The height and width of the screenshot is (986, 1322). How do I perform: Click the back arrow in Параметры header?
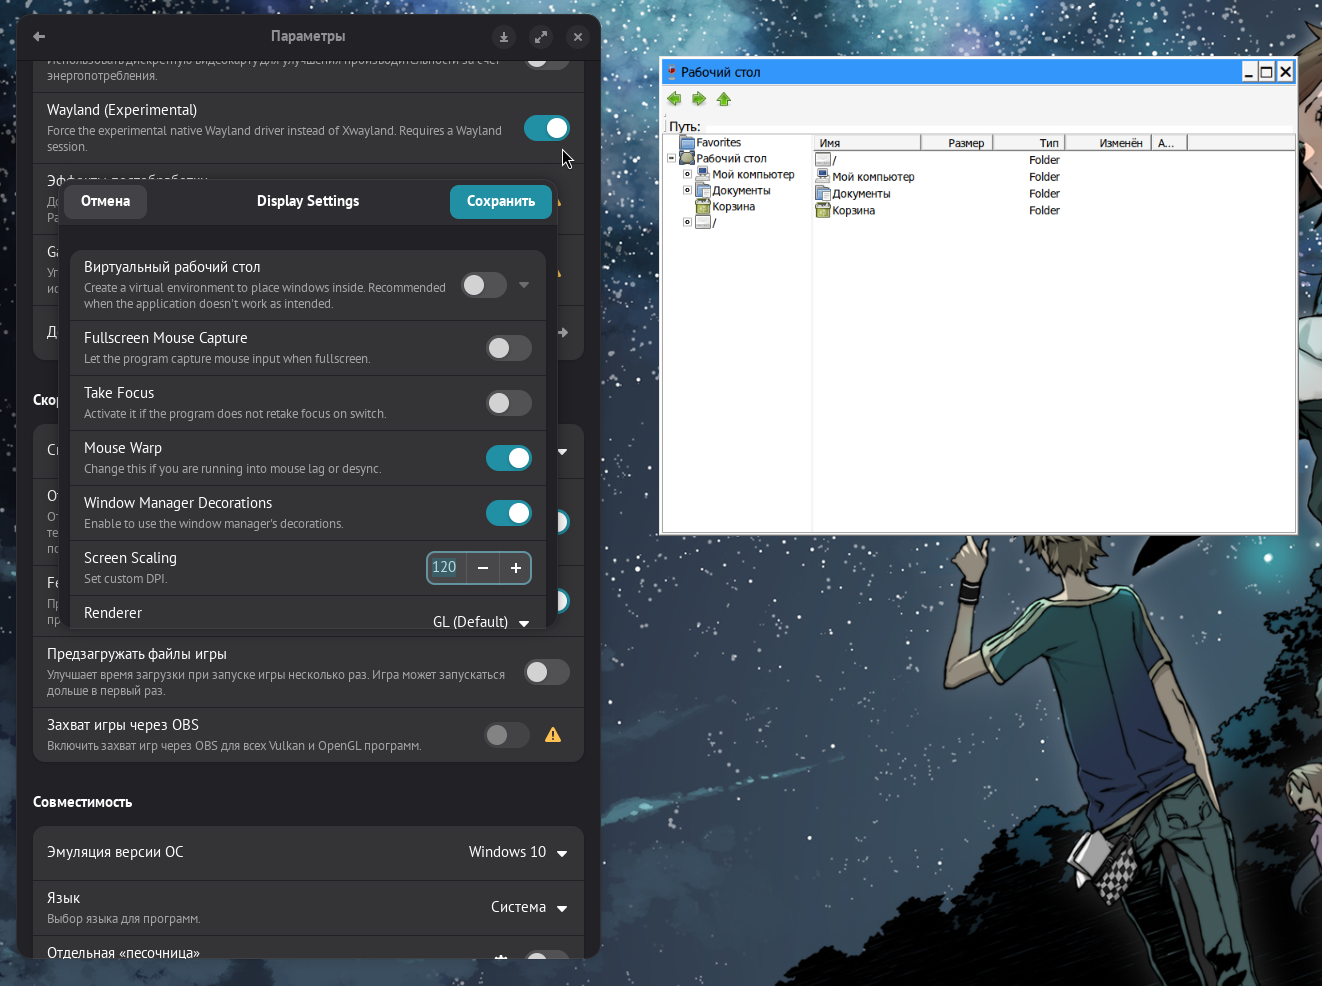(39, 37)
